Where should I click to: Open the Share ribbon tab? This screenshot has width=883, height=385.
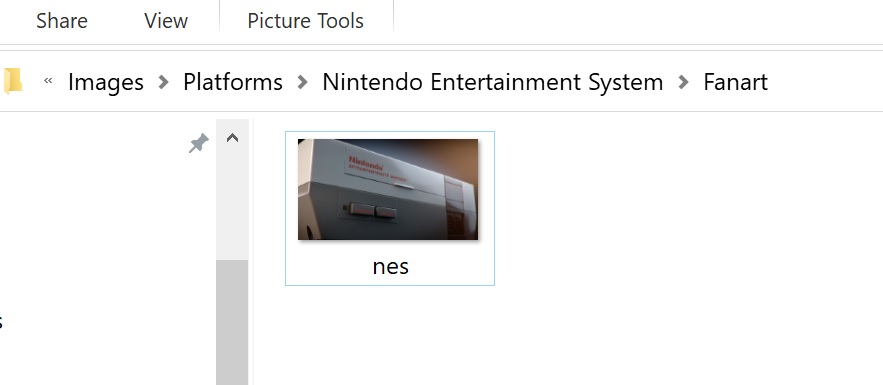pos(61,21)
